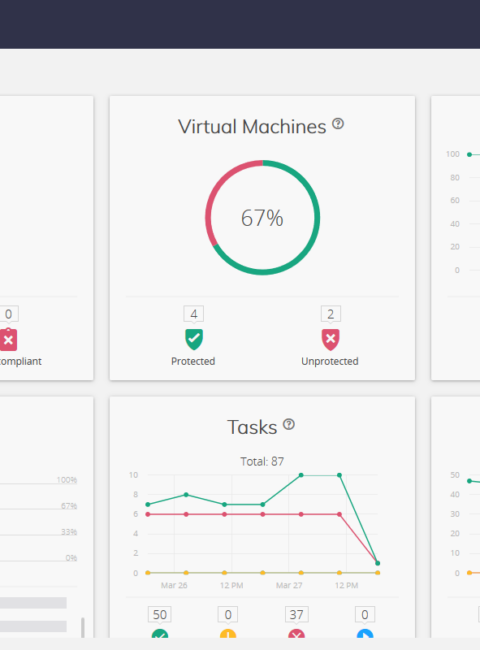Click Unprotected count badge 2
This screenshot has height=650, width=480.
click(330, 314)
